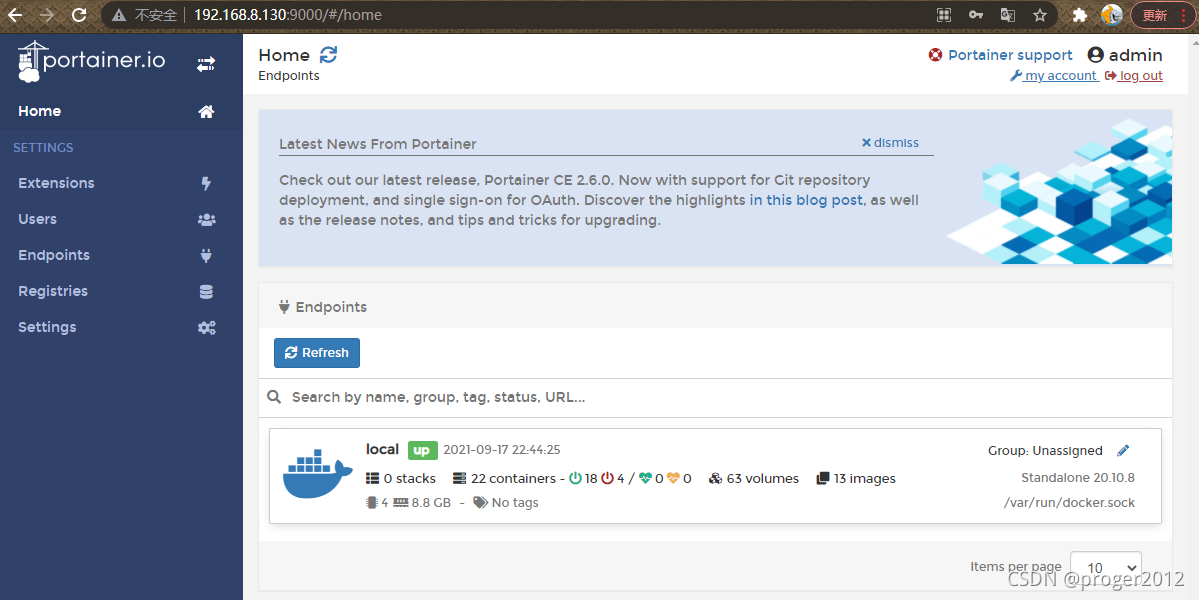
Task: Click the green up status badge
Action: tap(422, 450)
